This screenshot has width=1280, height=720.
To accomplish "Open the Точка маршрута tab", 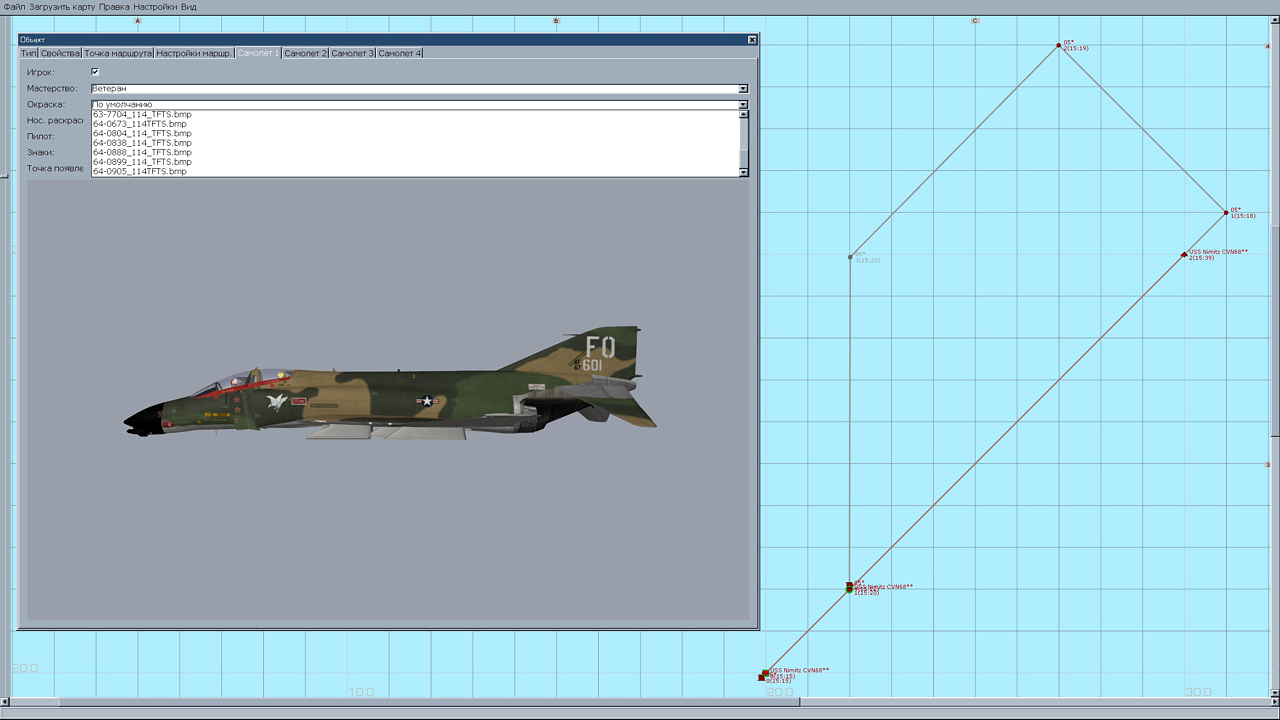I will click(118, 53).
